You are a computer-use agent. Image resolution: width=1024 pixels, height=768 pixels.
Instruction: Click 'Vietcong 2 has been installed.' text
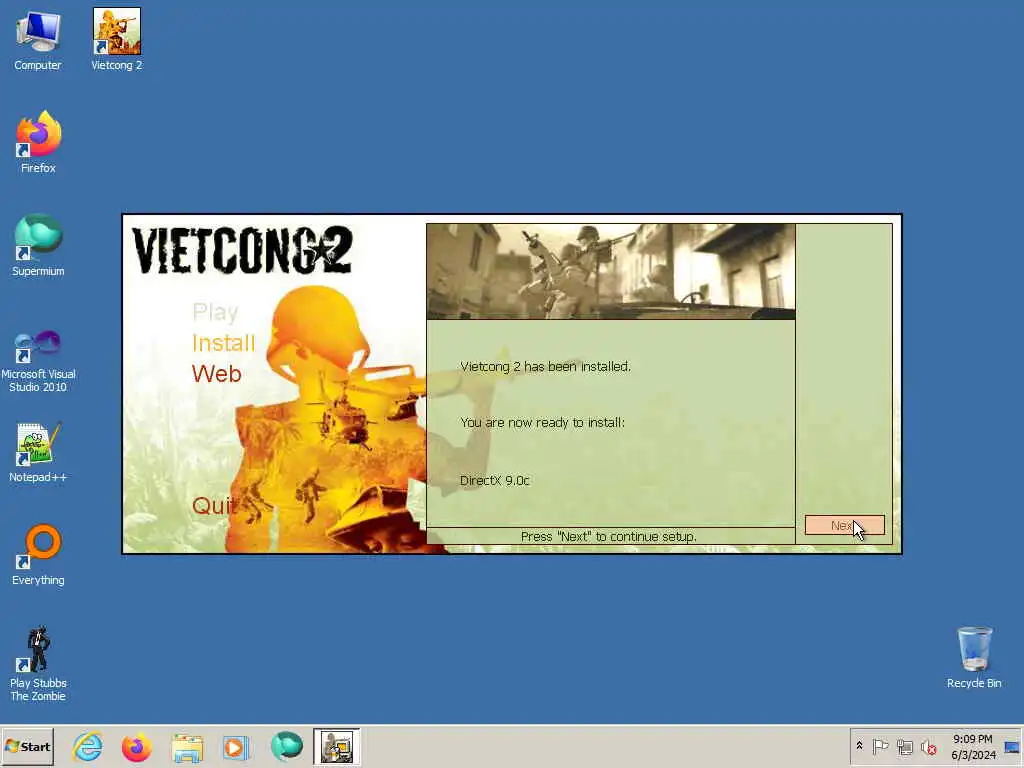click(x=545, y=366)
